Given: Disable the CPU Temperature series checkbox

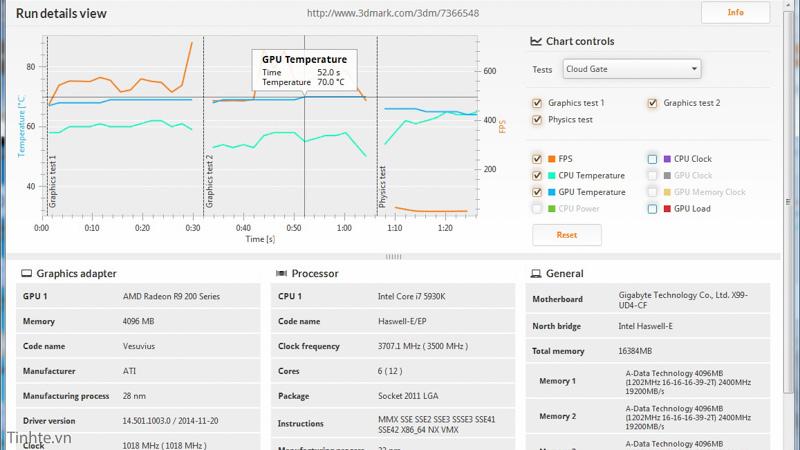Looking at the screenshot, I should tap(538, 176).
